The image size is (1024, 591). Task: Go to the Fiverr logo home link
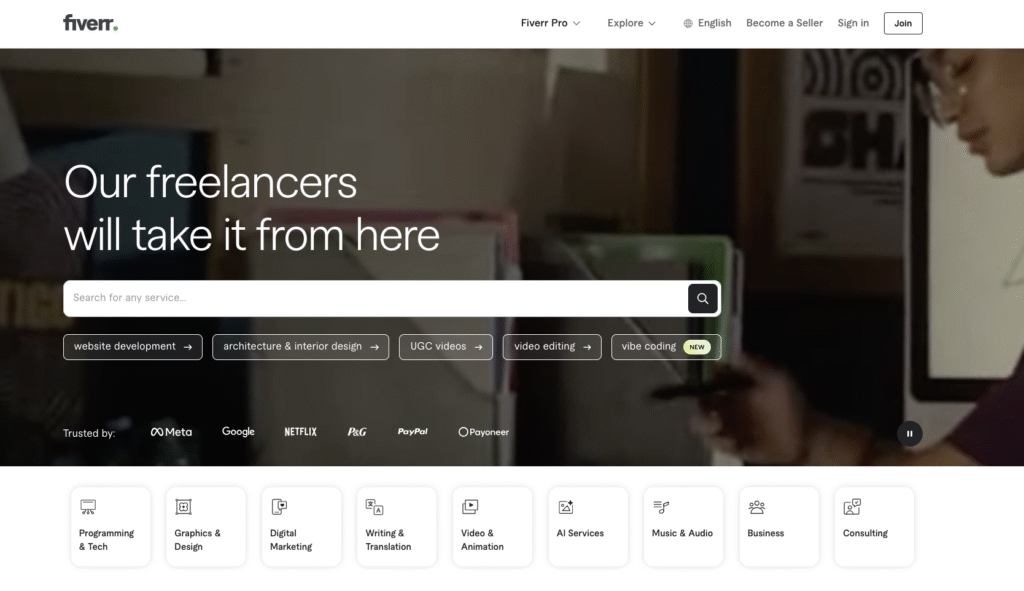(x=90, y=23)
